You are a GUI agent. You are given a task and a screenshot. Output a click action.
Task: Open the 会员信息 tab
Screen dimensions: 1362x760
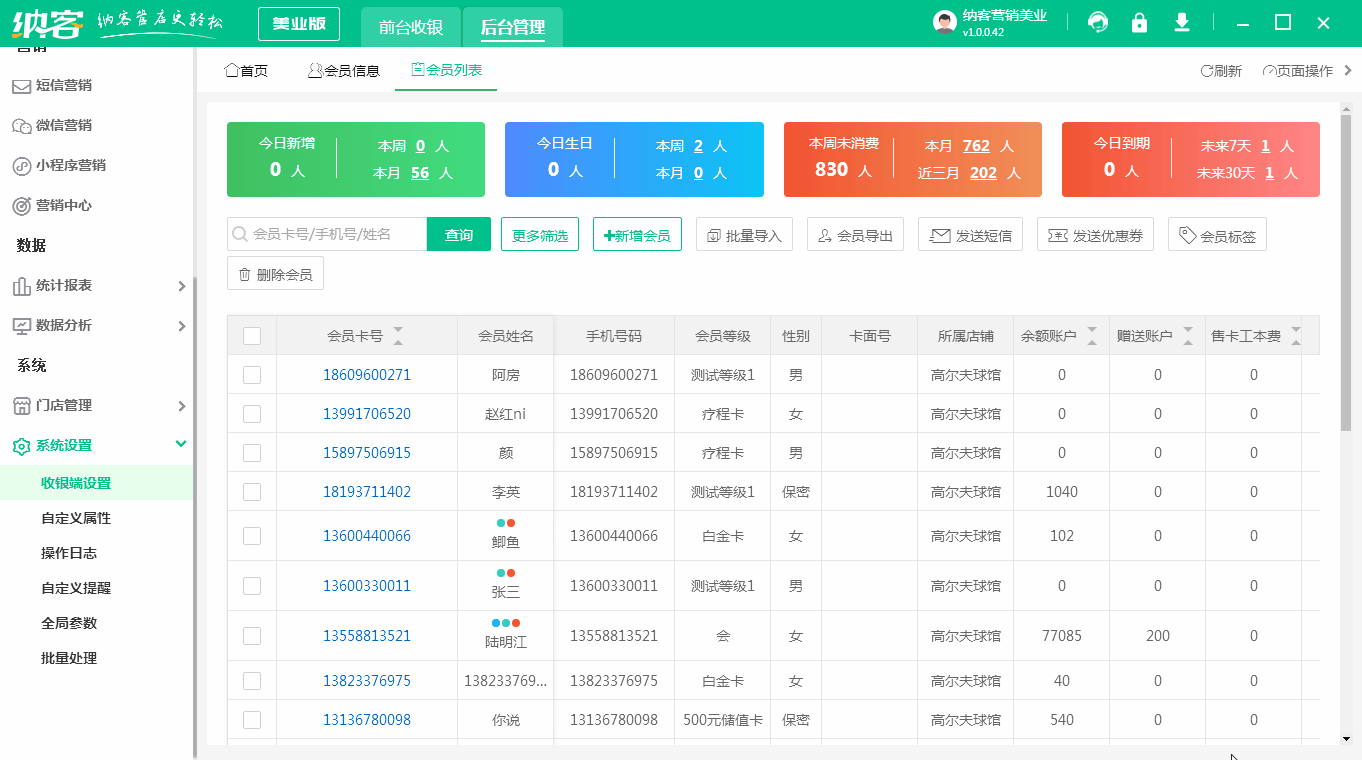coord(343,71)
